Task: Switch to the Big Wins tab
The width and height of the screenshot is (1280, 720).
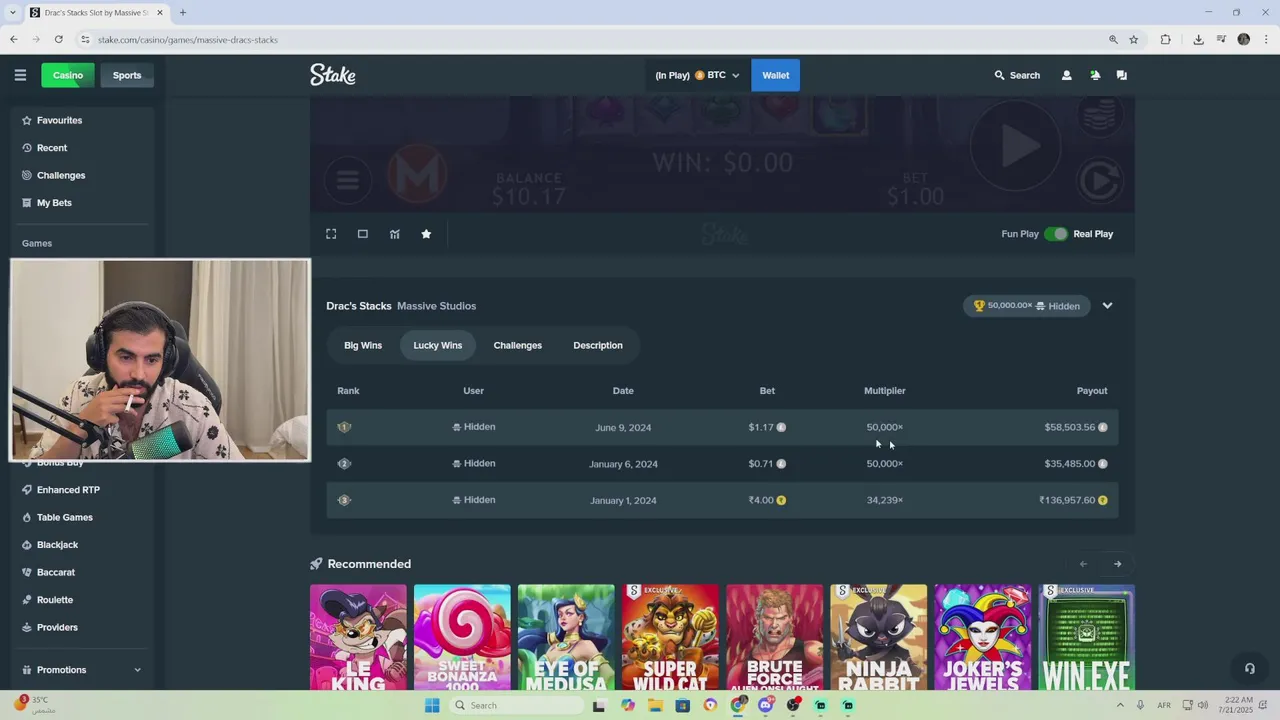Action: pos(363,345)
